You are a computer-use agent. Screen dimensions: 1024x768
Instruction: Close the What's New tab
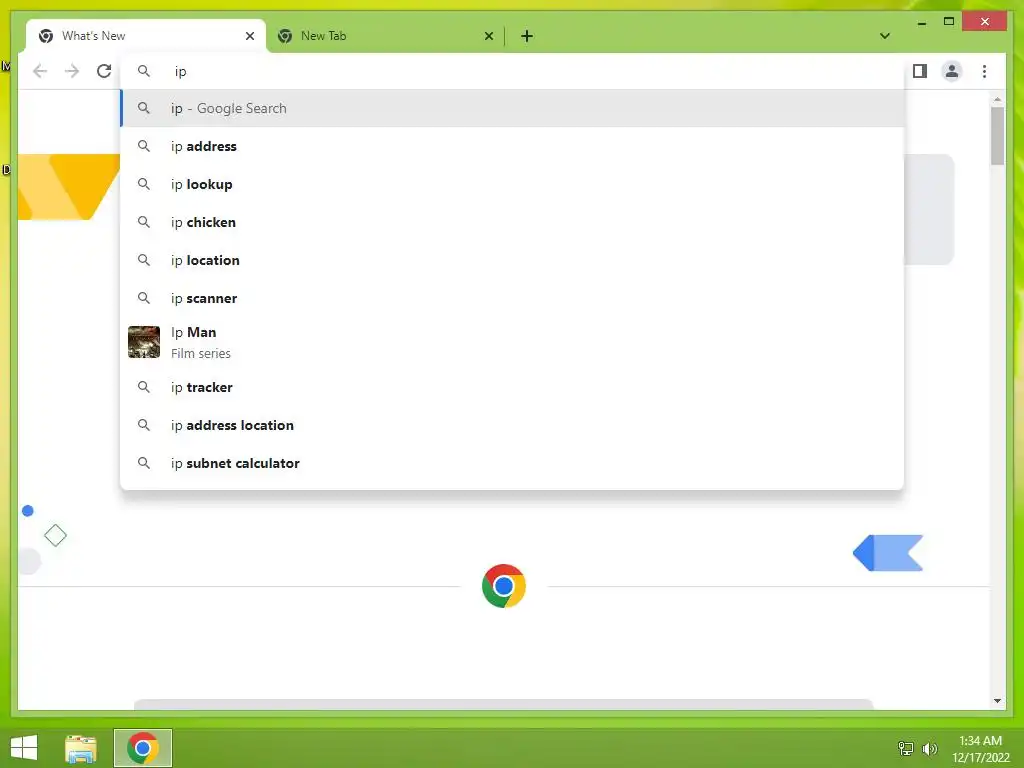(x=249, y=36)
